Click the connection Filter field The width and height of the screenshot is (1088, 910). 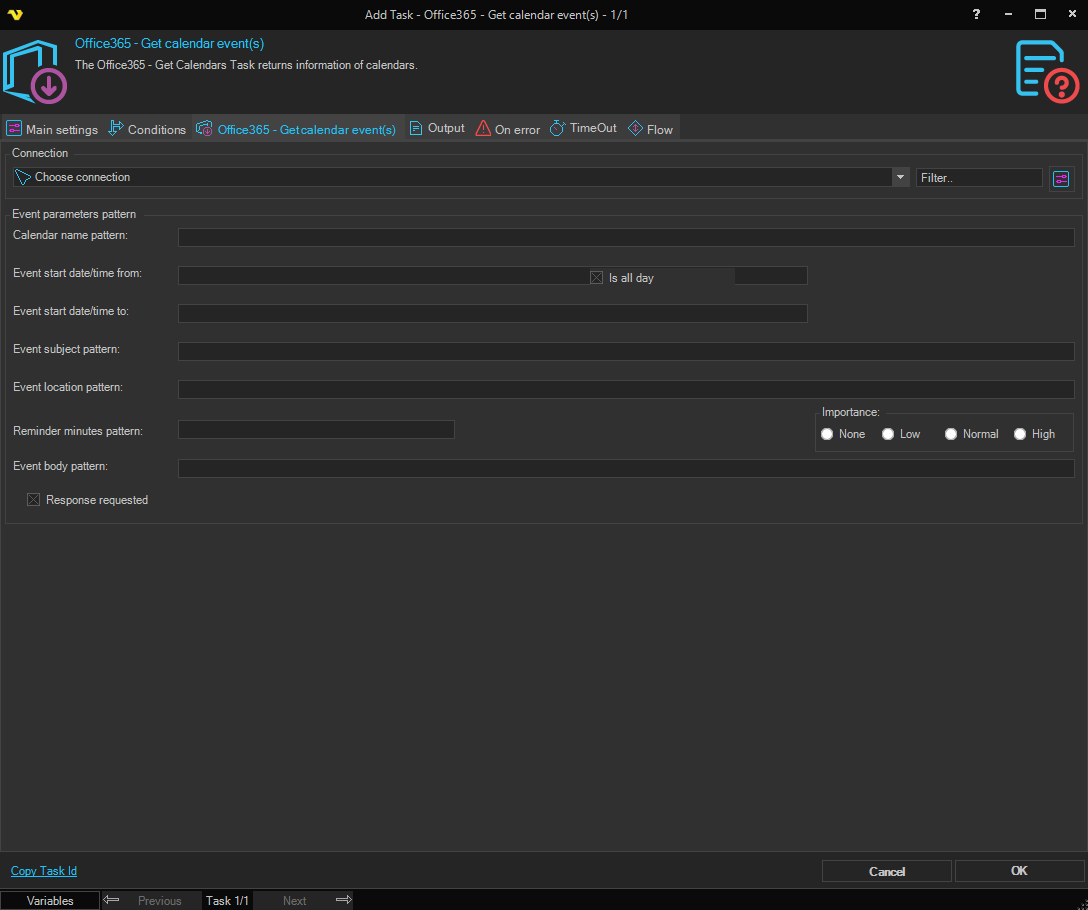[x=979, y=178]
